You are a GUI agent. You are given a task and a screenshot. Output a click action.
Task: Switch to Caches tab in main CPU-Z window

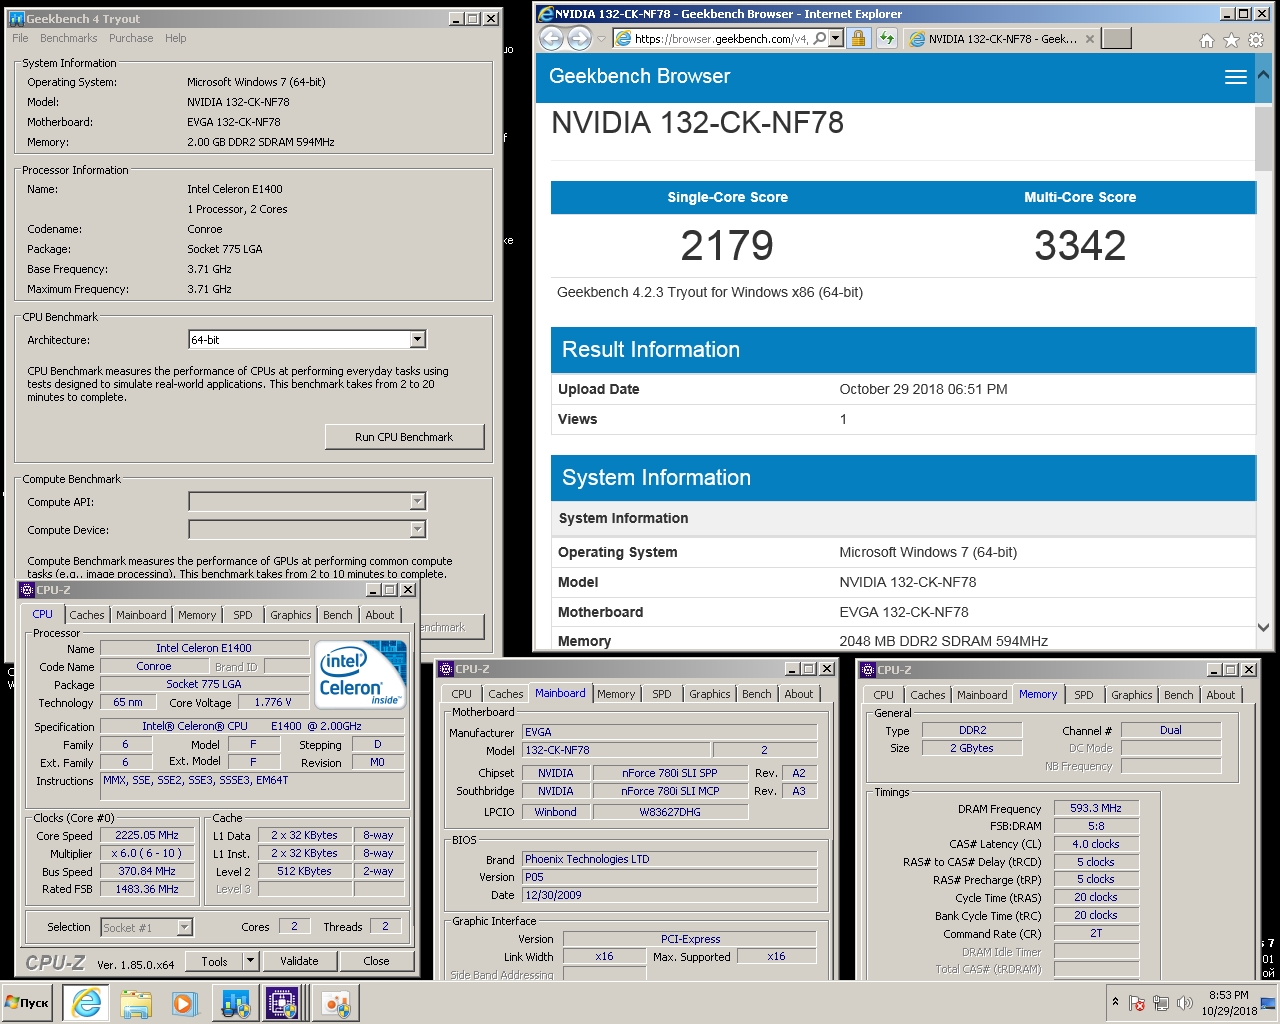[x=87, y=615]
